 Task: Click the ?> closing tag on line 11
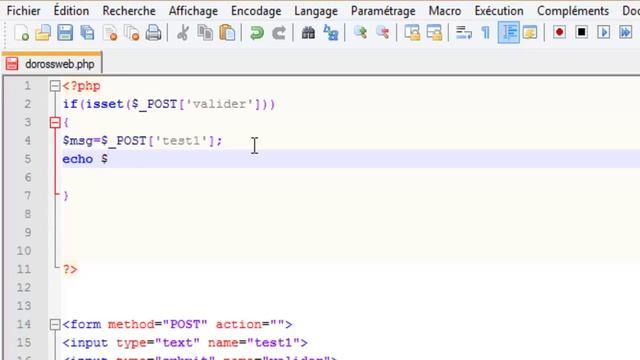(x=70, y=269)
